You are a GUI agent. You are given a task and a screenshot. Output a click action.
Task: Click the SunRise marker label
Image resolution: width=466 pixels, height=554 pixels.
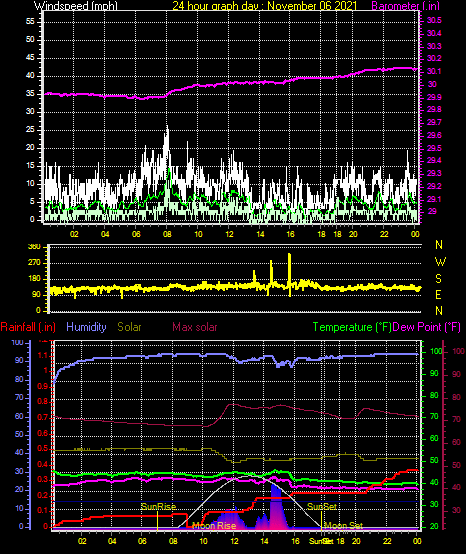pyautogui.click(x=158, y=507)
